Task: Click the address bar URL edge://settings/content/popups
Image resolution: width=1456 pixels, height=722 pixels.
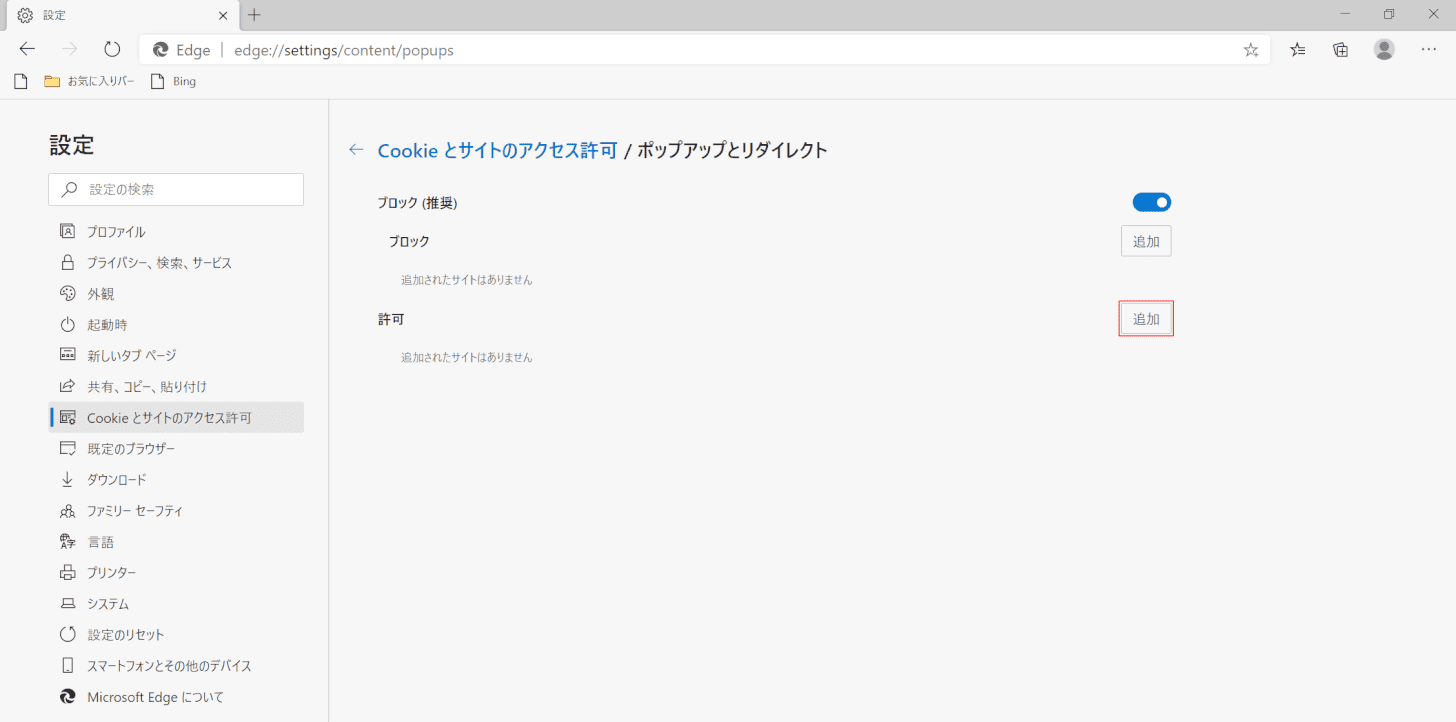Action: coord(344,50)
